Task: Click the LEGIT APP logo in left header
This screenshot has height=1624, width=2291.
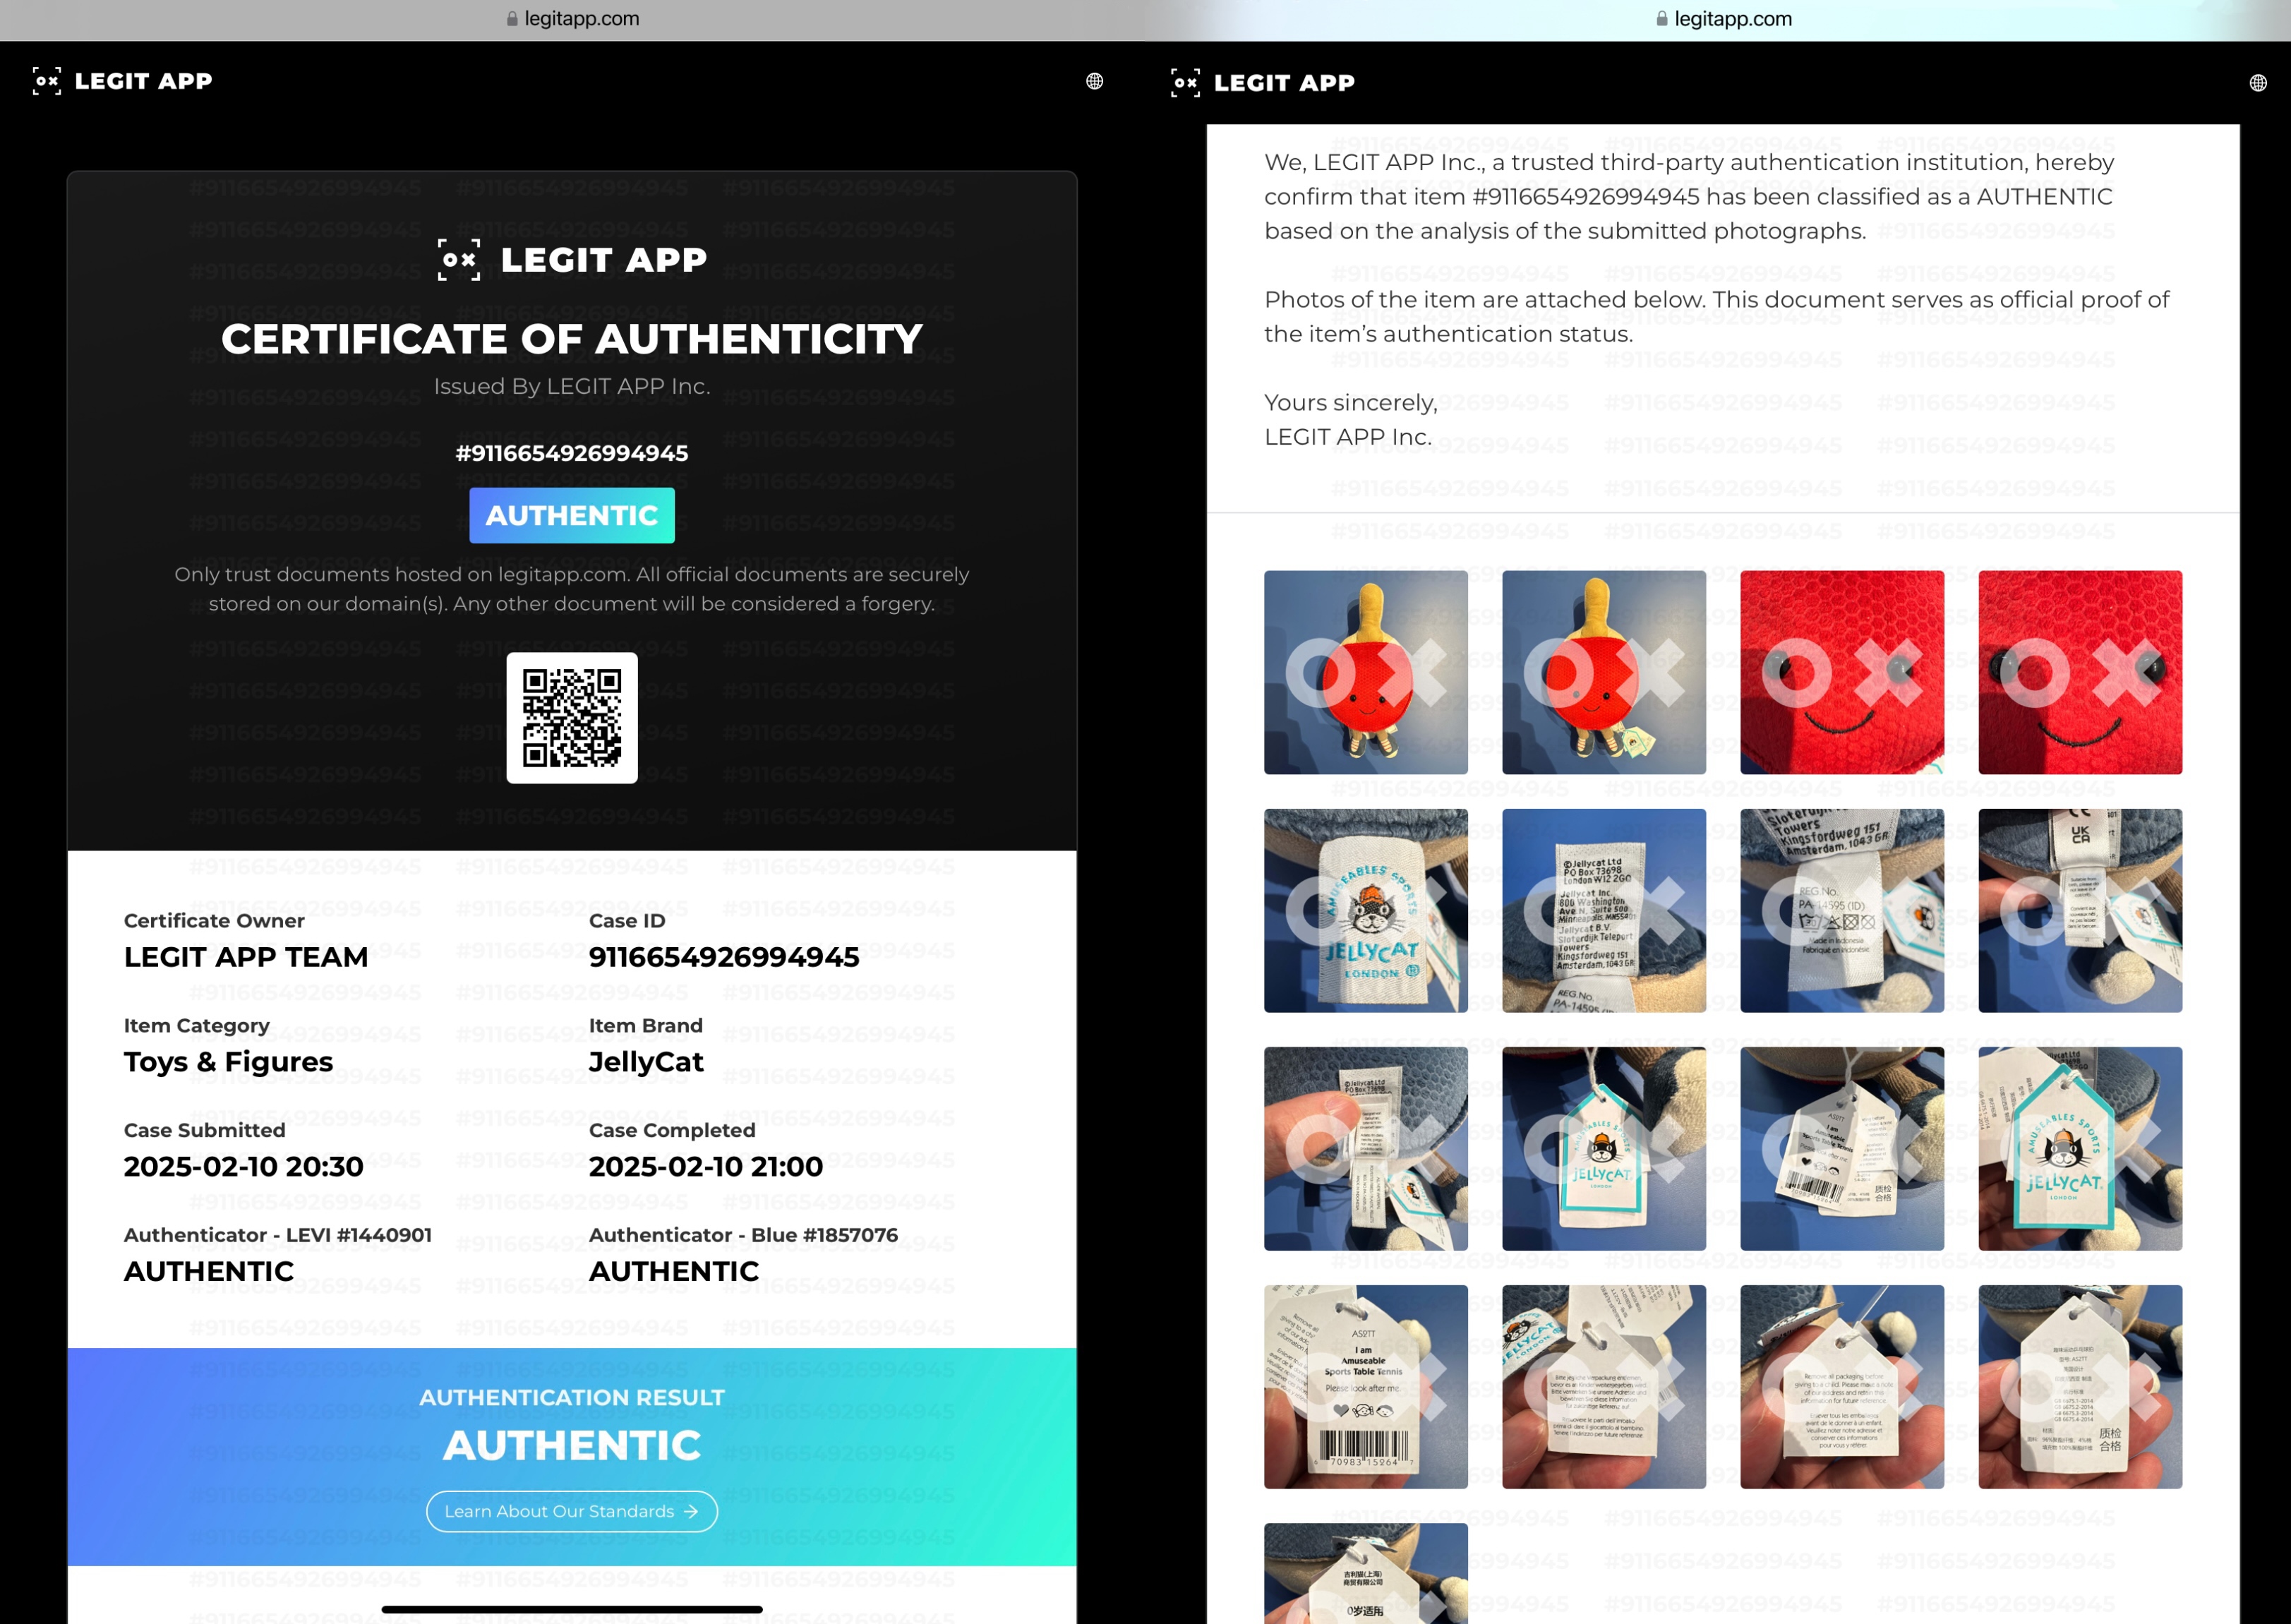Action: [122, 81]
